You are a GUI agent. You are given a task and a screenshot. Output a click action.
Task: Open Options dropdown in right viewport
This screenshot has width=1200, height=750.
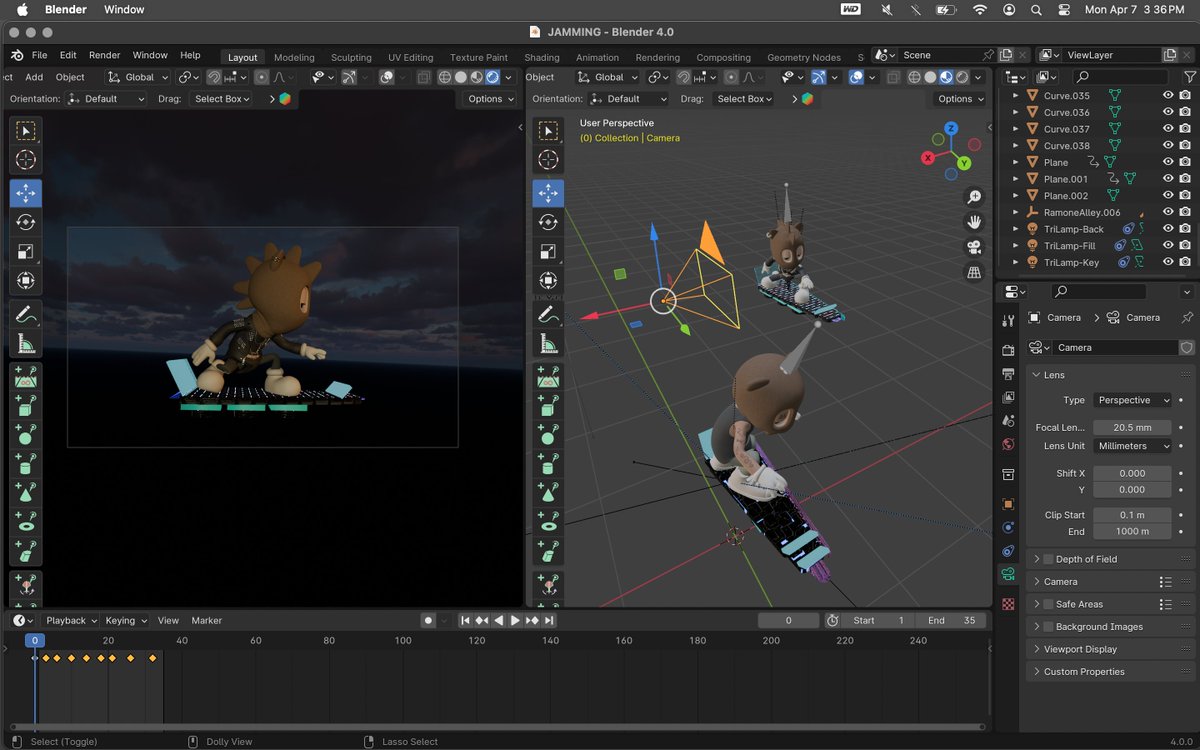click(x=960, y=99)
